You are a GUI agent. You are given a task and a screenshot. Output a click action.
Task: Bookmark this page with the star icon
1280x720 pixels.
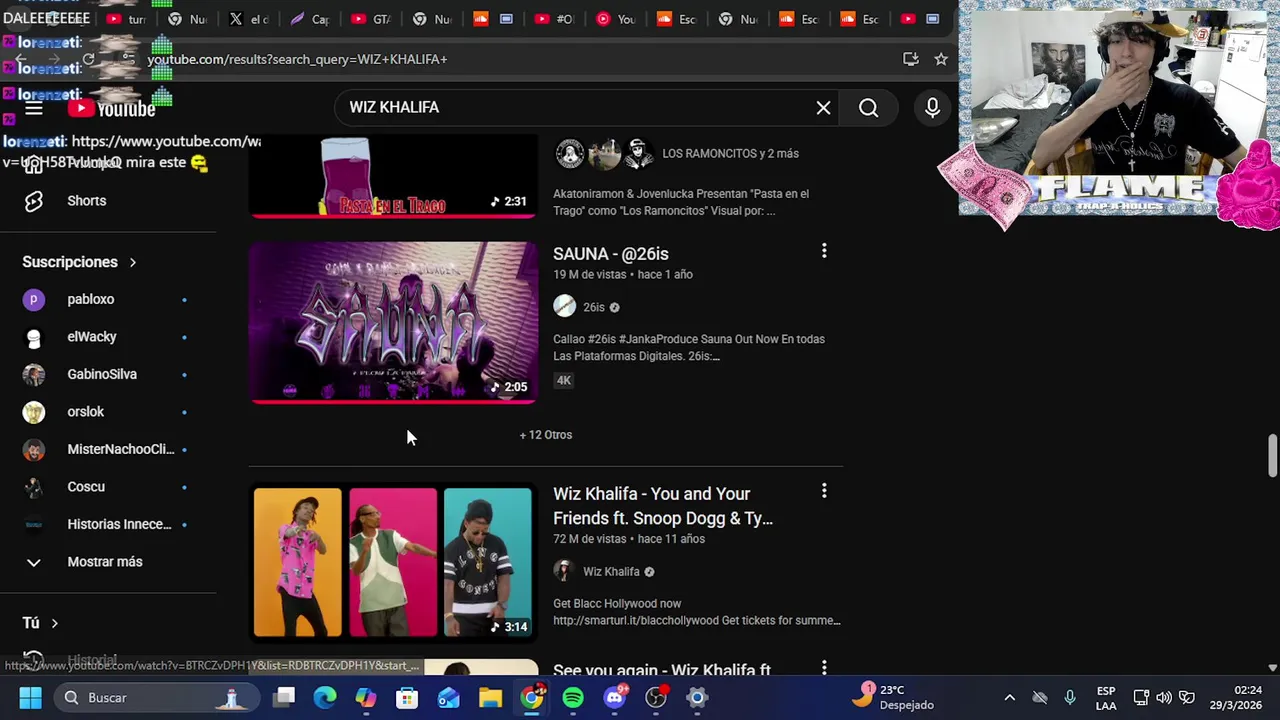pos(941,59)
